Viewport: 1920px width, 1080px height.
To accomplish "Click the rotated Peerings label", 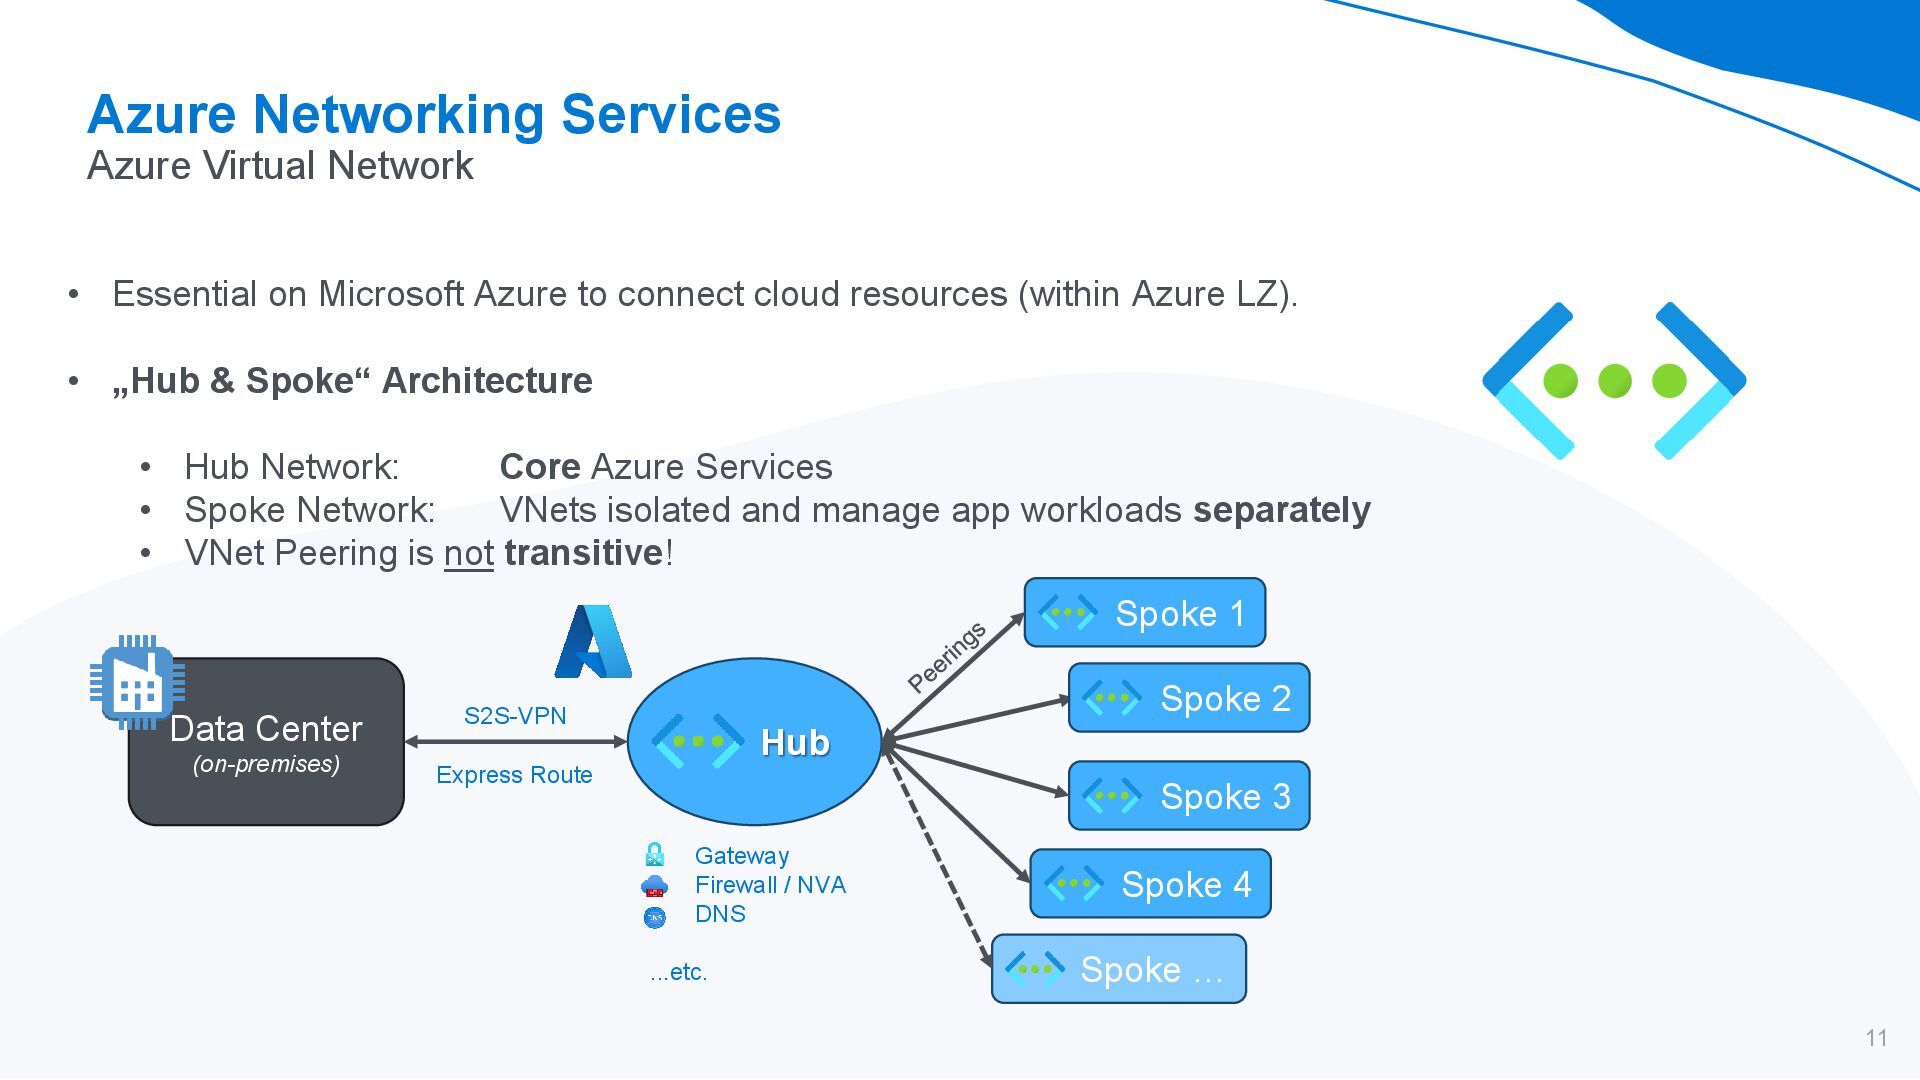I will [946, 657].
